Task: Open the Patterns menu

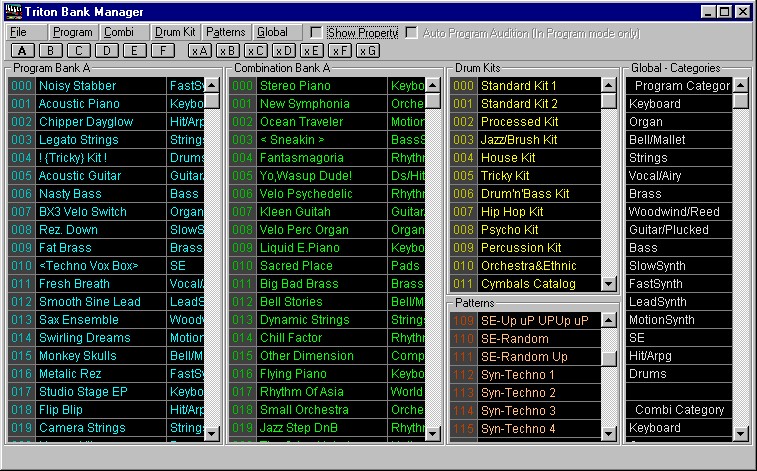Action: 225,33
